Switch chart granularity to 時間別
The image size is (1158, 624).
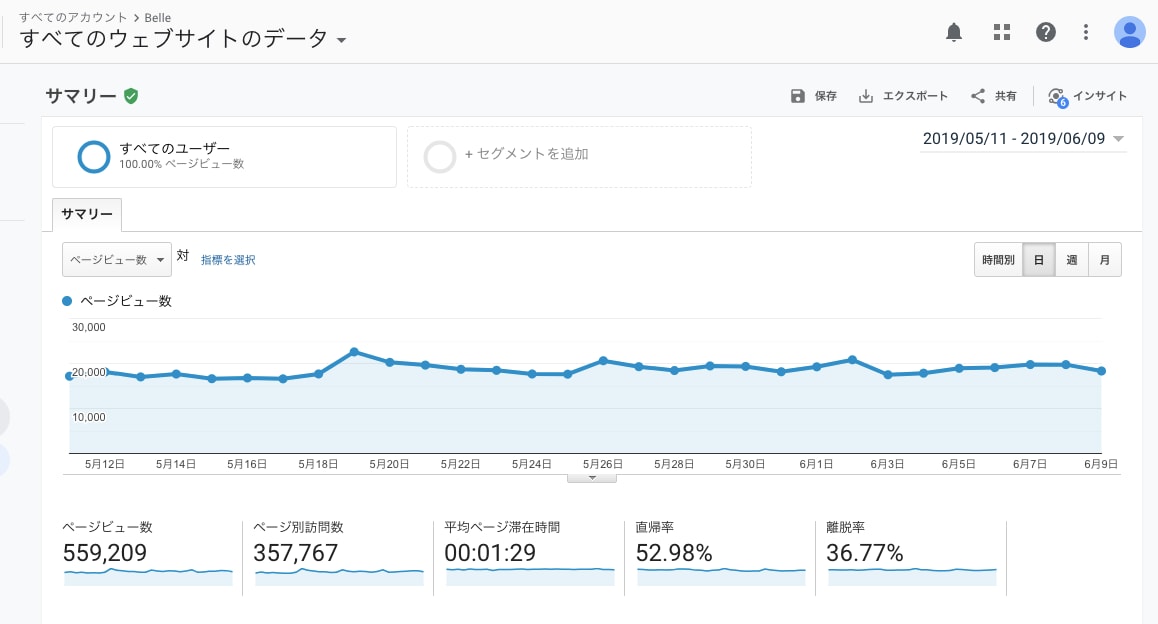tap(998, 260)
